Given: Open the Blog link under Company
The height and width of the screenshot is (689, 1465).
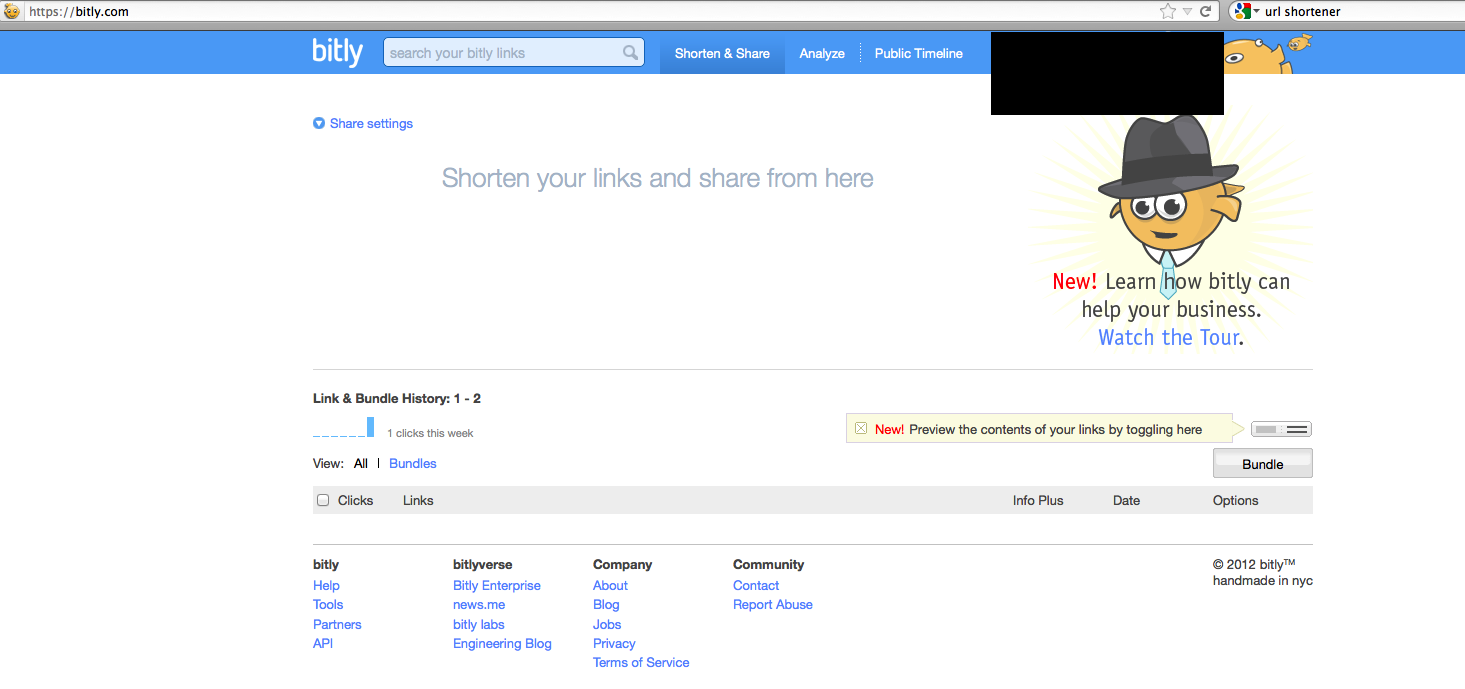Looking at the screenshot, I should coord(606,605).
